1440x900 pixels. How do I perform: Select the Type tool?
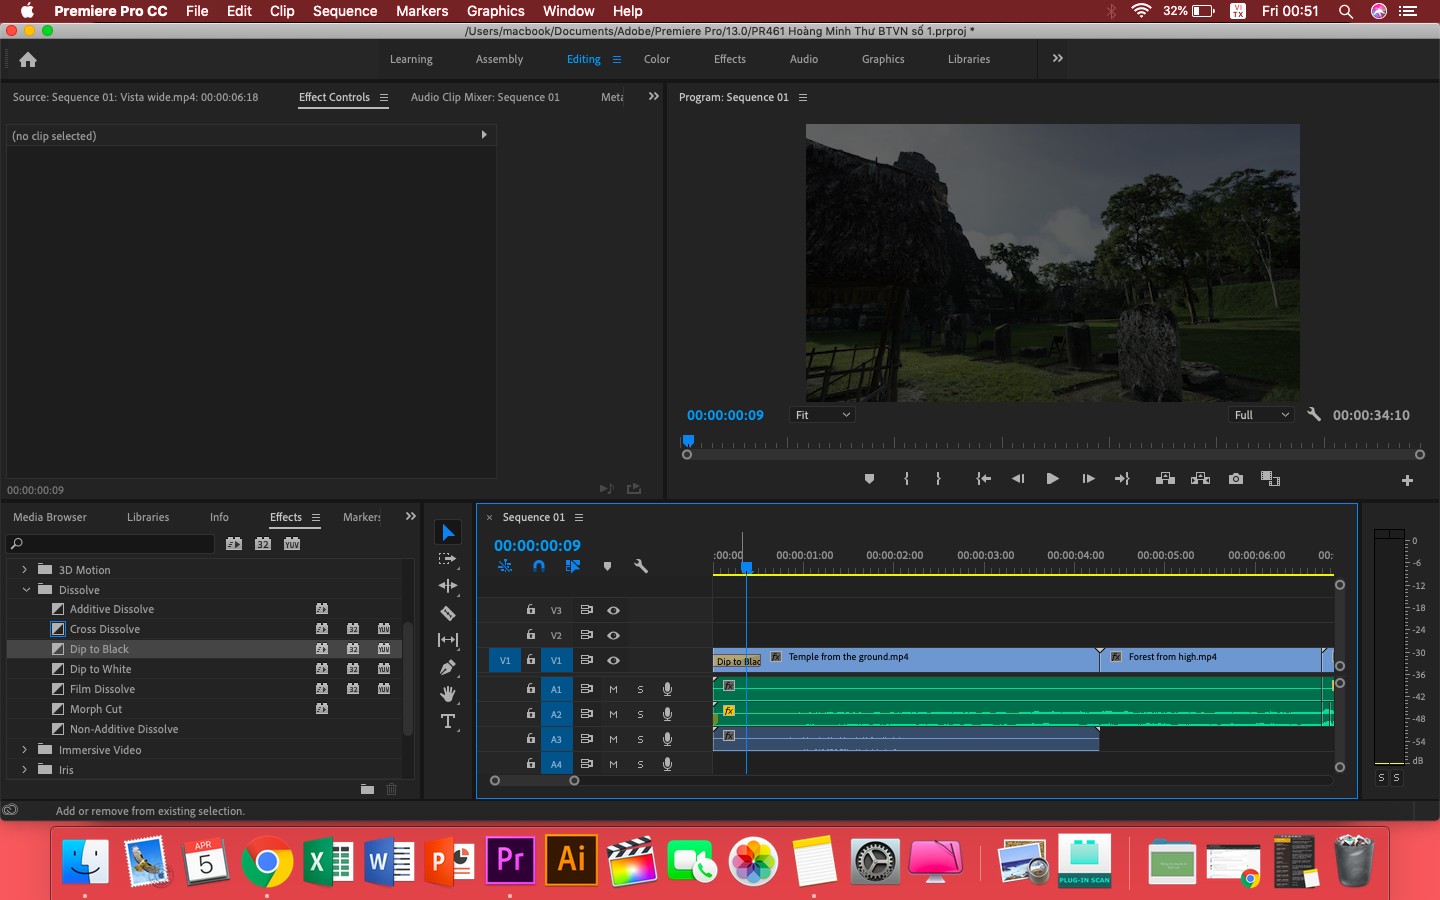[448, 721]
